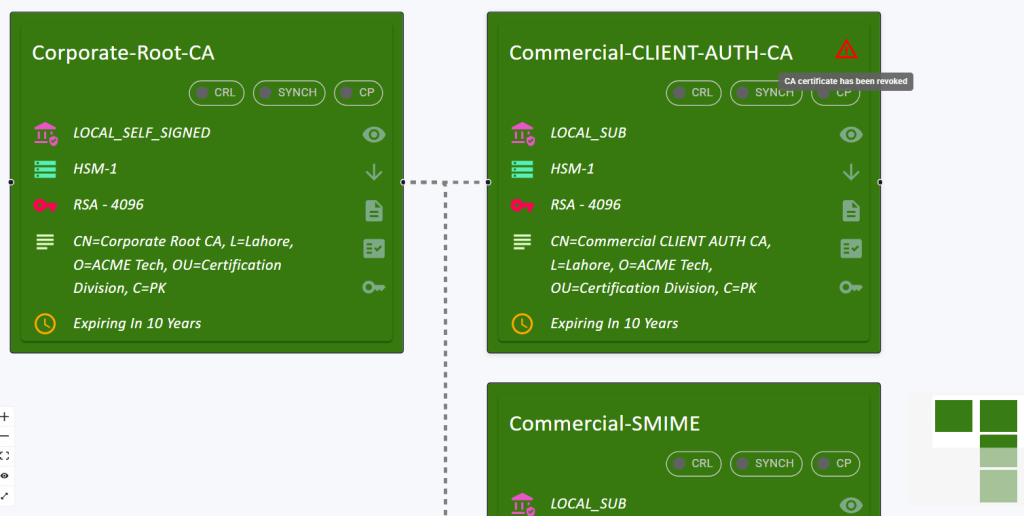Click the CP chip on Commercial-SMIME
This screenshot has height=516, width=1024.
(836, 463)
